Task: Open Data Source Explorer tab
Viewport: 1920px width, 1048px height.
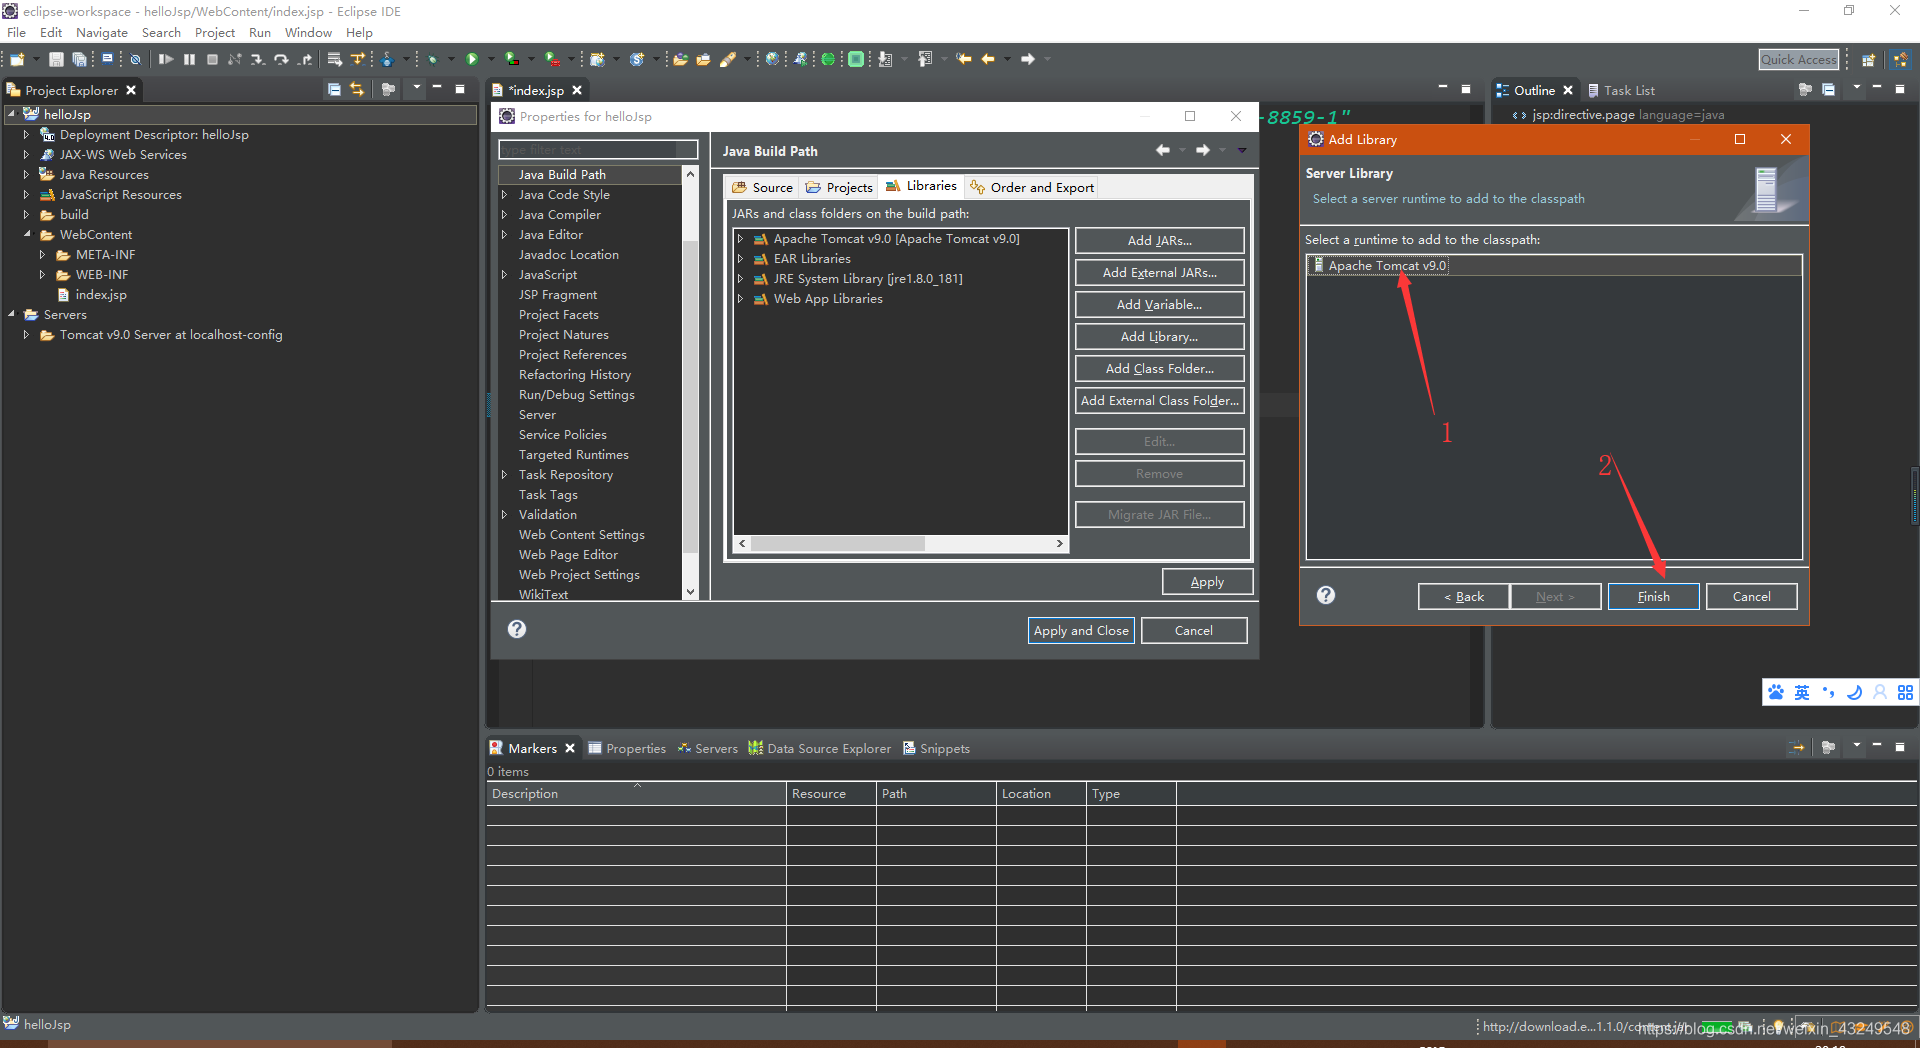Action: pos(819,748)
